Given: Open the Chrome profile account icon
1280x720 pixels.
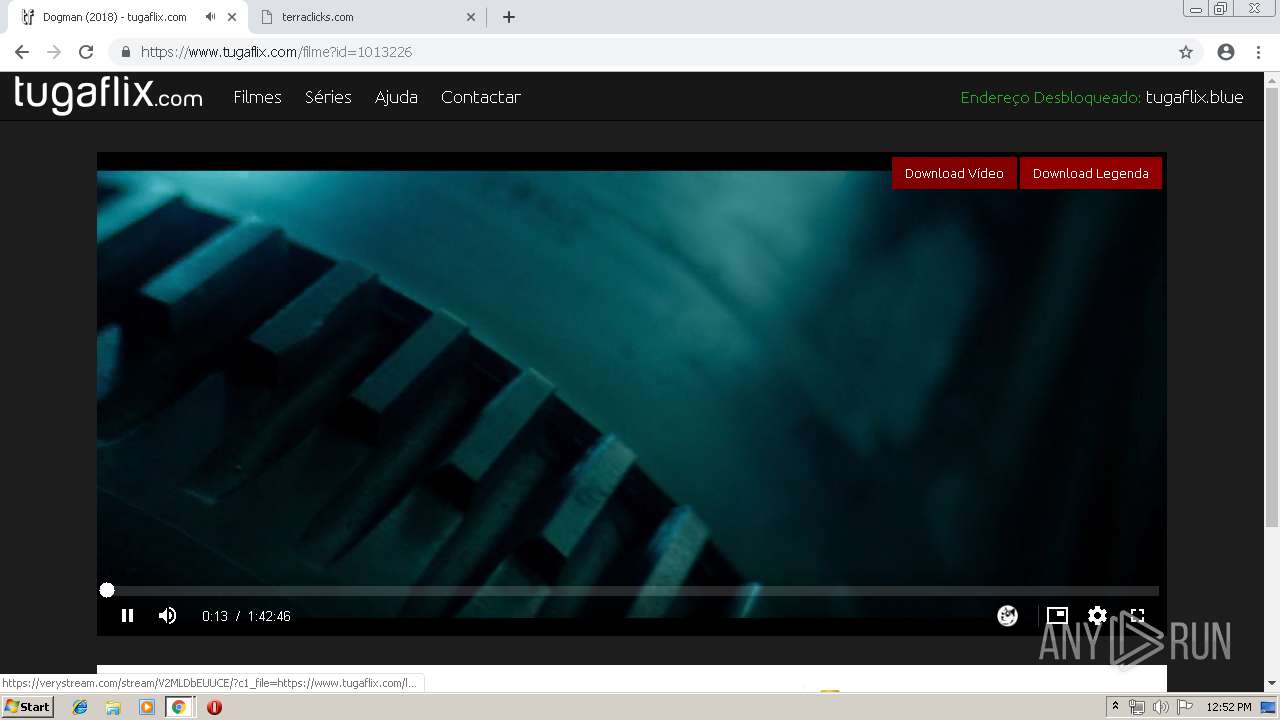Looking at the screenshot, I should (1226, 52).
